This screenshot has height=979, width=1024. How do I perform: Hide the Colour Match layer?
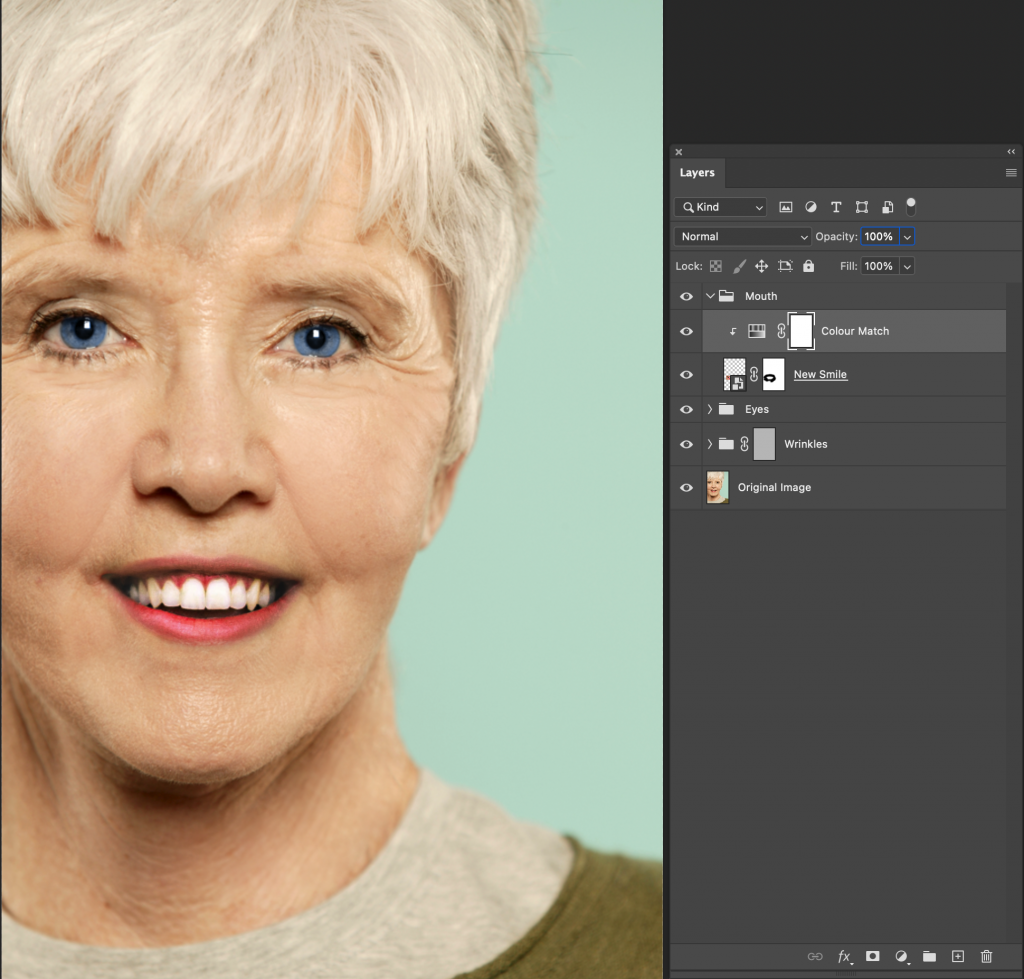point(686,331)
